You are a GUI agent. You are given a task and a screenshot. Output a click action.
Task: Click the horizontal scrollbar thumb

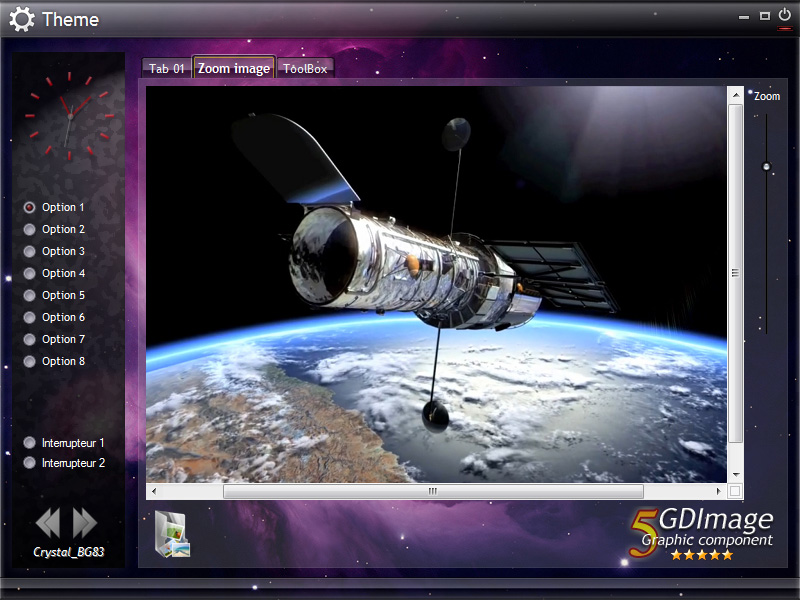pos(433,491)
